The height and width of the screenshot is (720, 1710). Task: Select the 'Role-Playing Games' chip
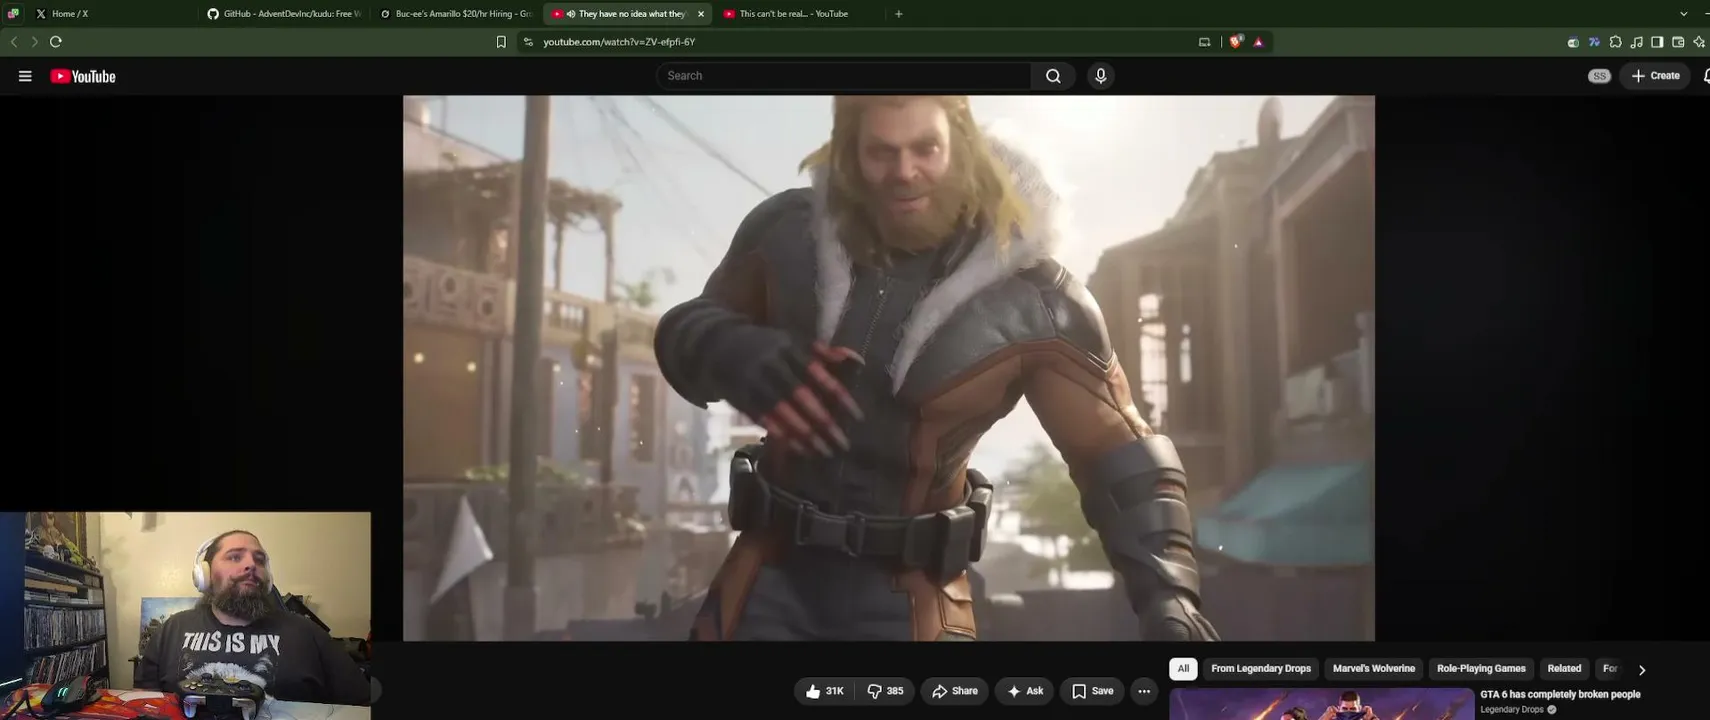[x=1481, y=669]
